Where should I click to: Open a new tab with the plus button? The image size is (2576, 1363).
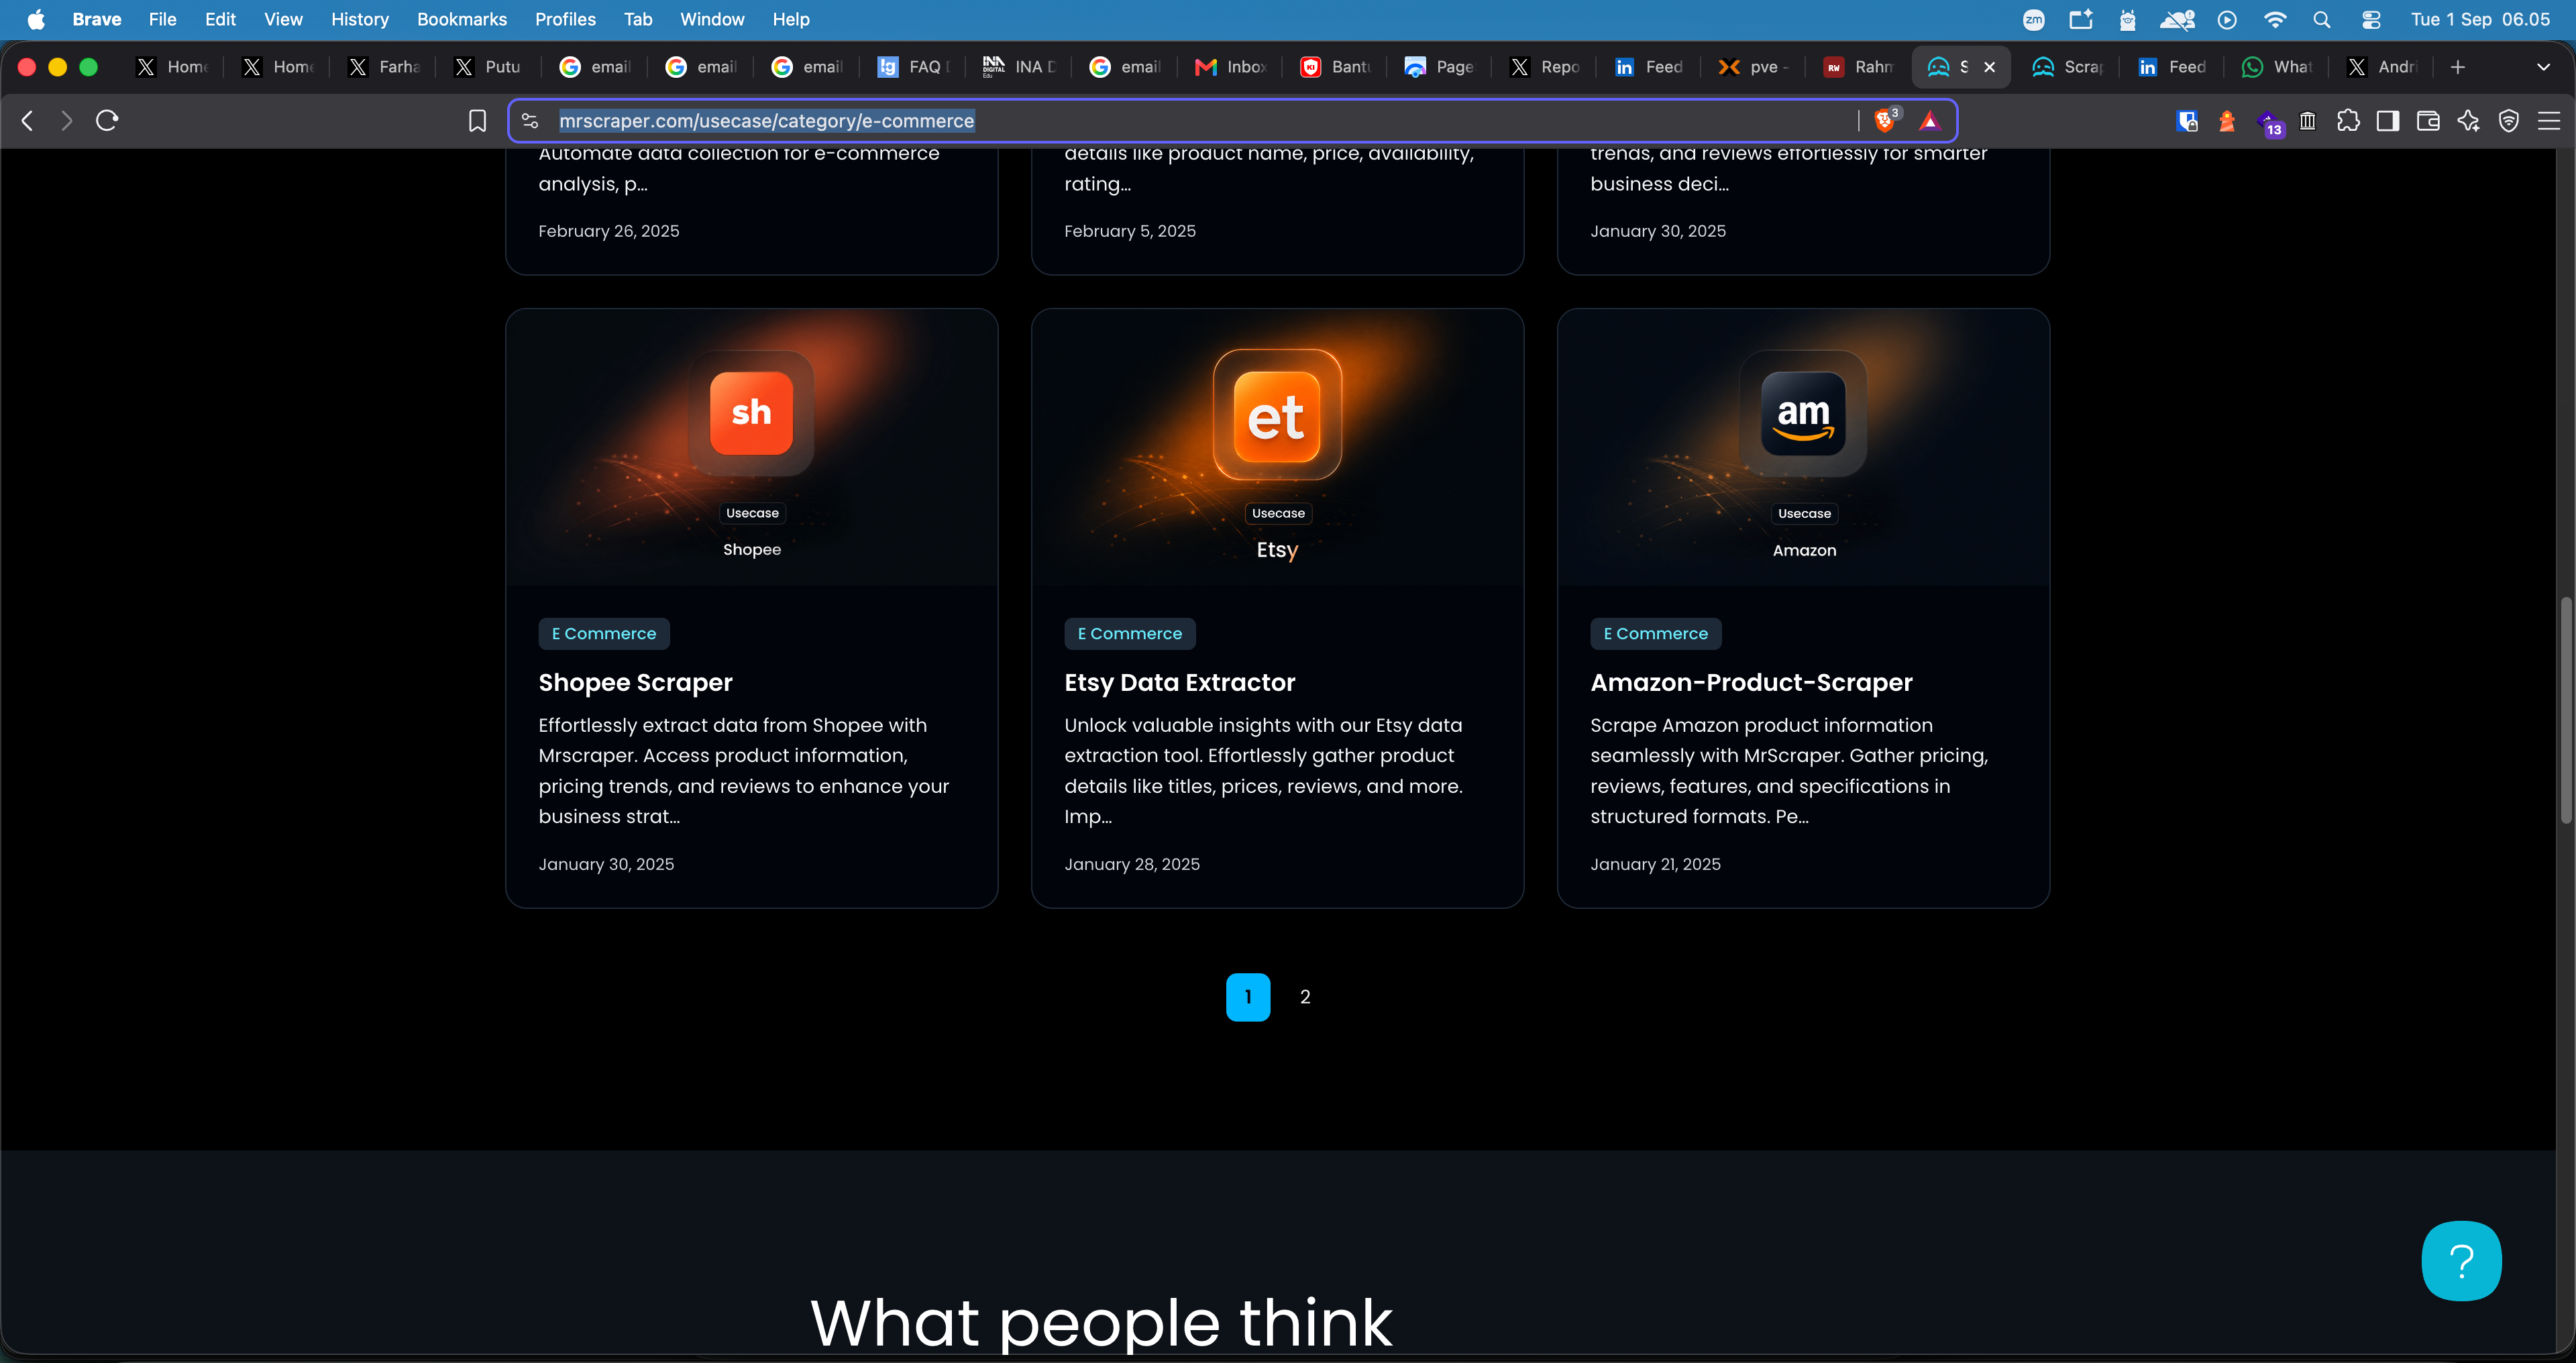[2458, 67]
